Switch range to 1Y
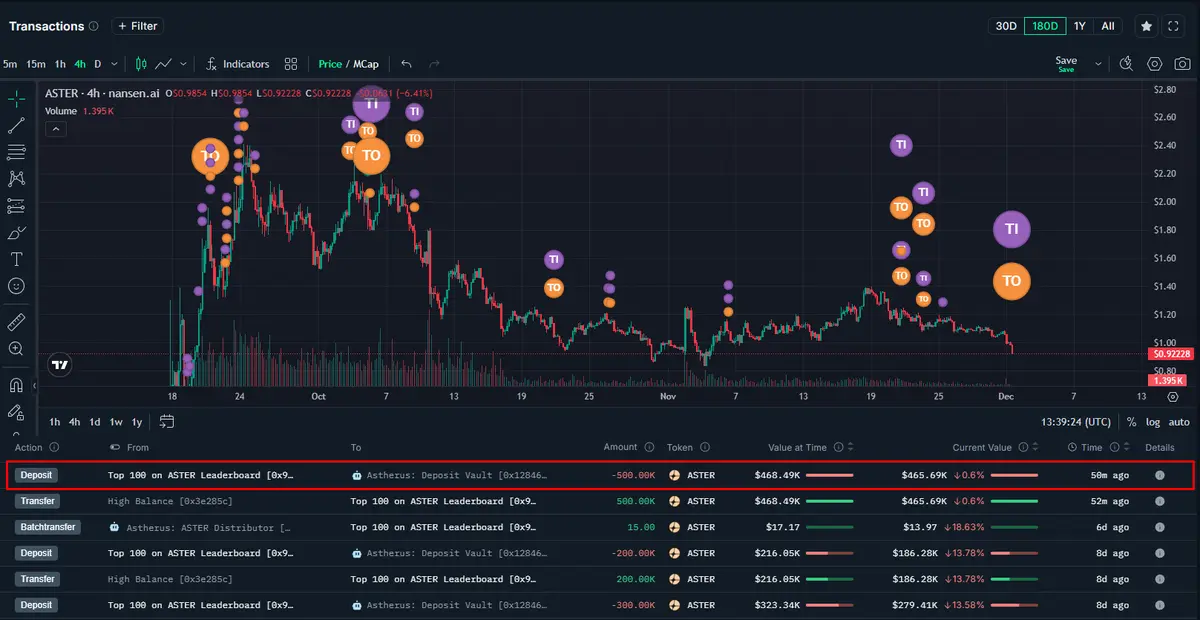Image resolution: width=1200 pixels, height=620 pixels. pos(1079,26)
